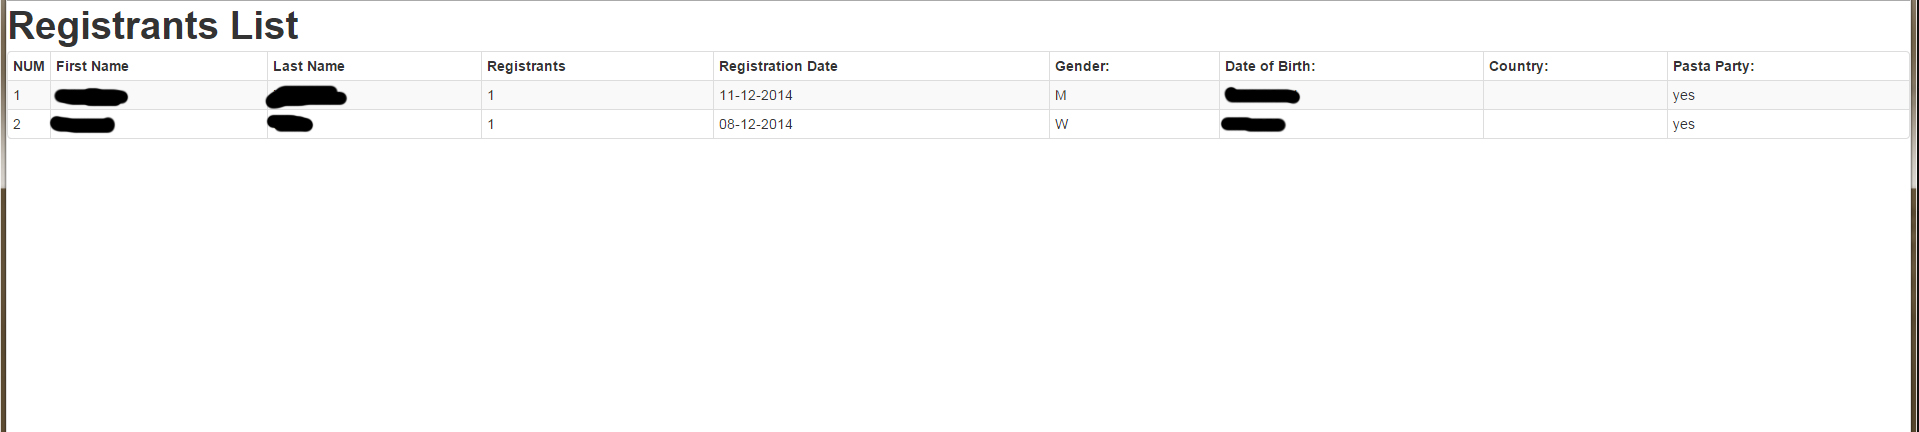Click the gender cell showing W

pyautogui.click(x=1062, y=124)
